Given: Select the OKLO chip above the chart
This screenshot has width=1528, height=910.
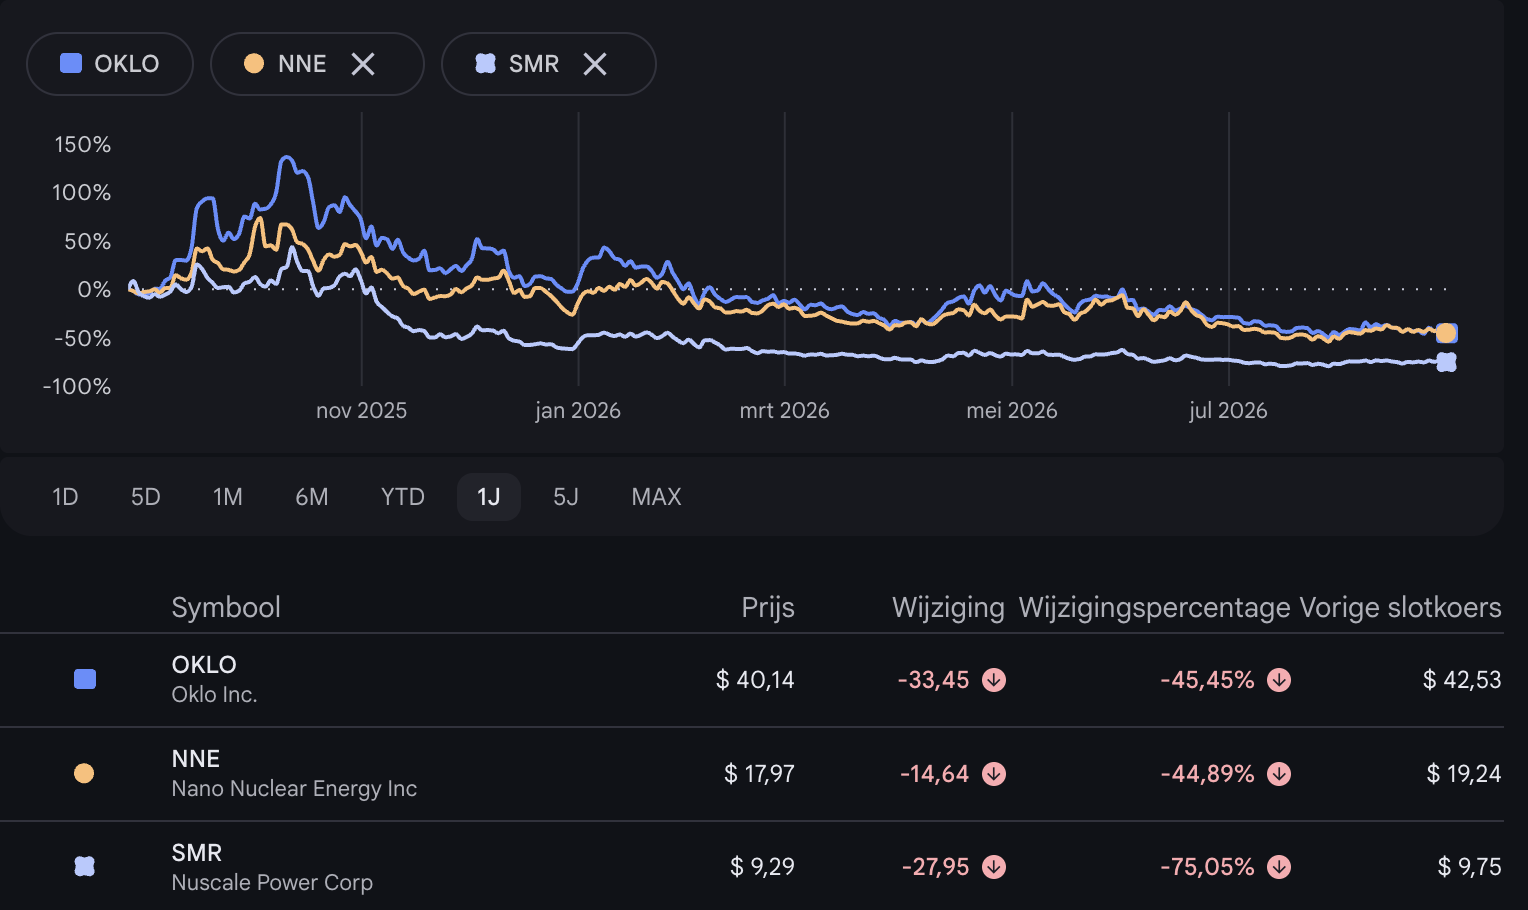Looking at the screenshot, I should (110, 64).
